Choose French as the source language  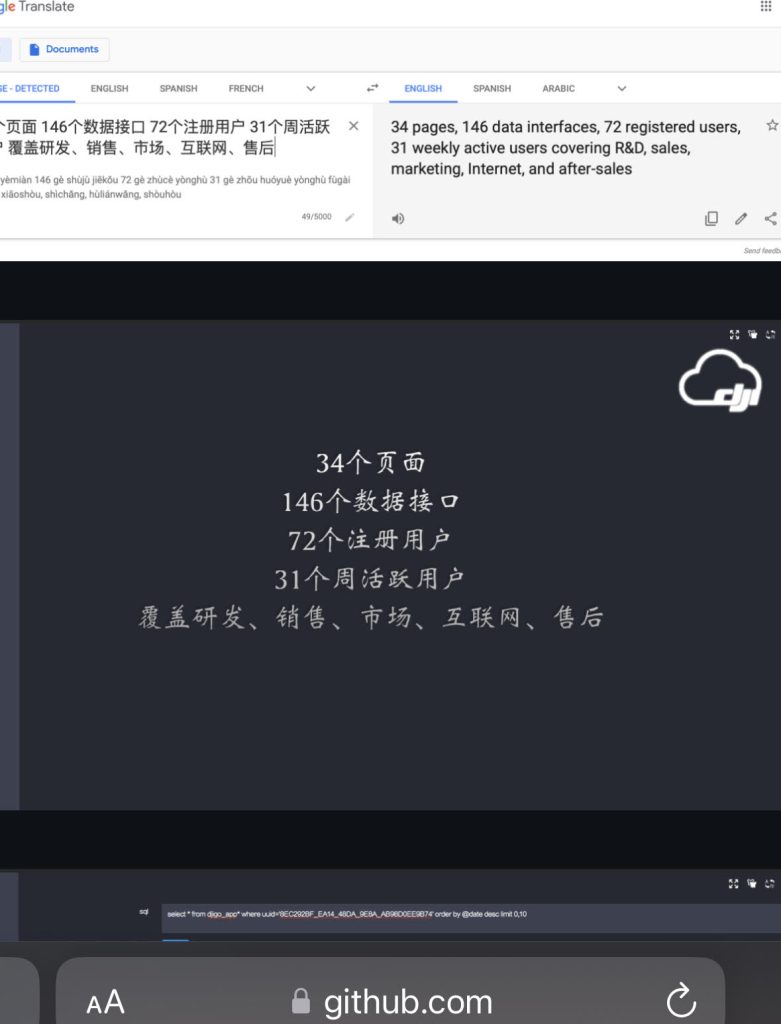(x=246, y=88)
